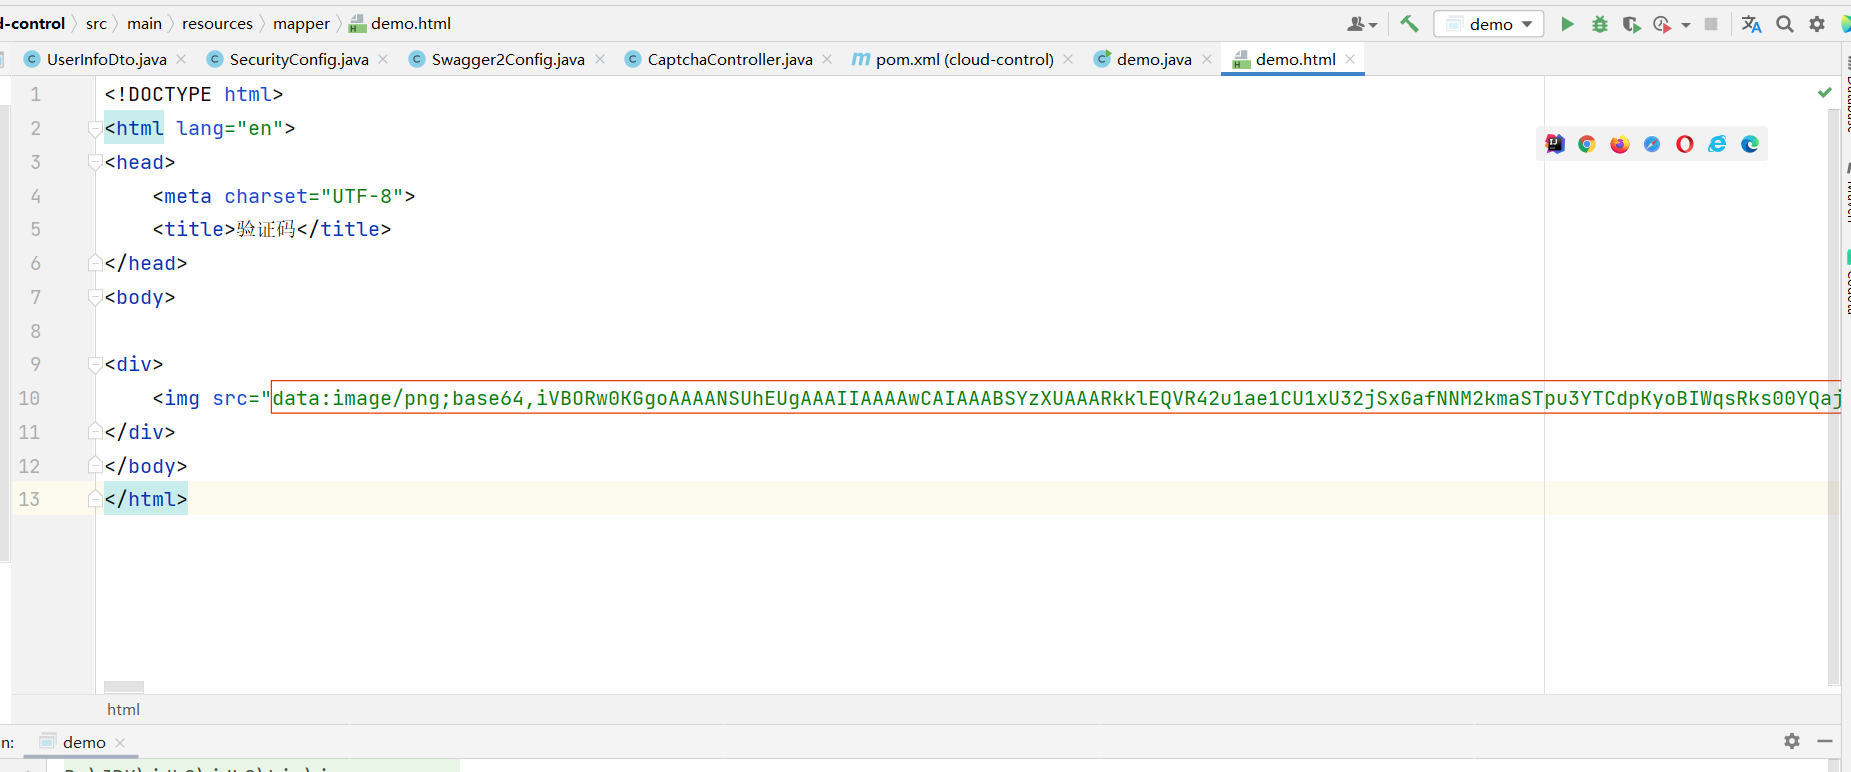Close the demo tab in Run panel
This screenshot has height=772, width=1851.
(120, 743)
